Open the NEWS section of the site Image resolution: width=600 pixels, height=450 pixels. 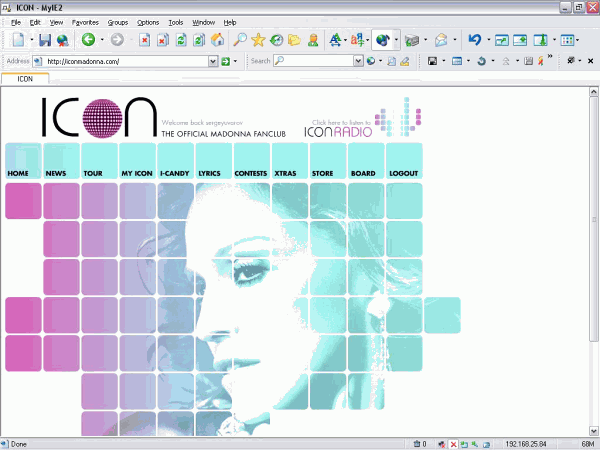point(61,161)
